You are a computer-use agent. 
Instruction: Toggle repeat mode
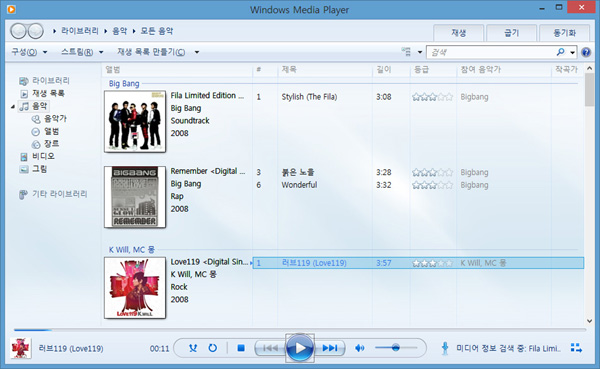click(212, 348)
